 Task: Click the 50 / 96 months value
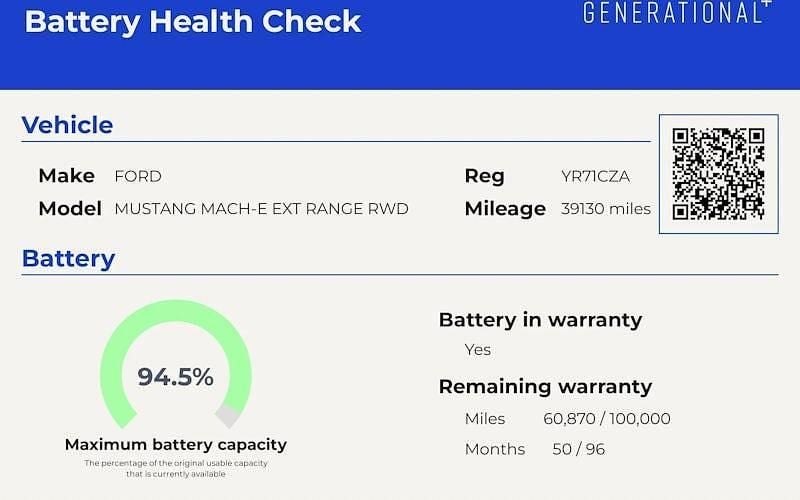(x=579, y=449)
